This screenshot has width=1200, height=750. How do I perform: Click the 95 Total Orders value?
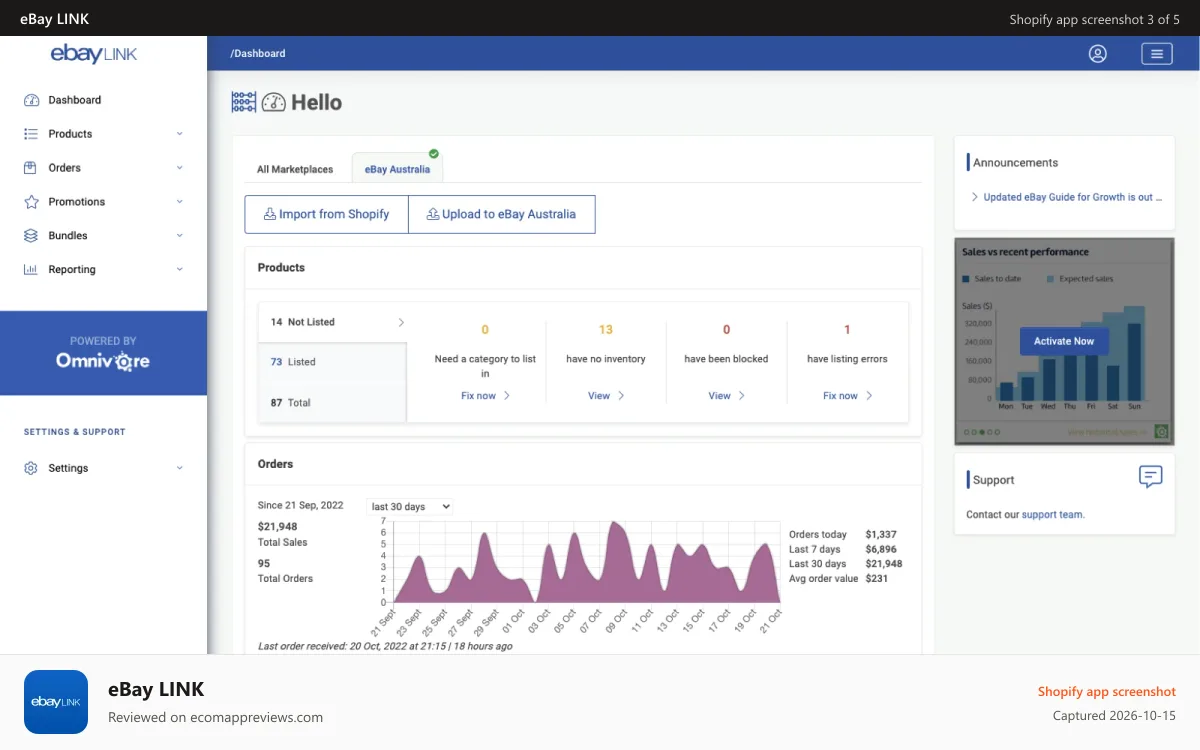click(x=264, y=563)
